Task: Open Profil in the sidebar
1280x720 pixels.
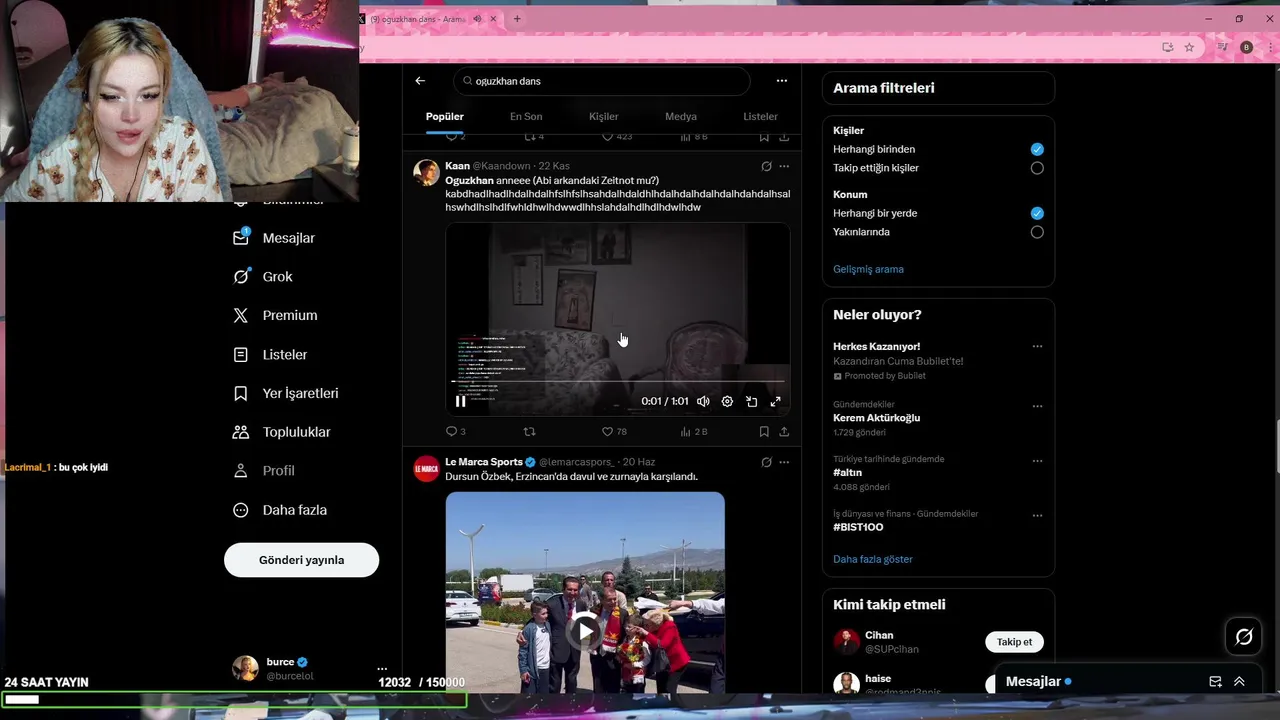Action: [x=264, y=471]
